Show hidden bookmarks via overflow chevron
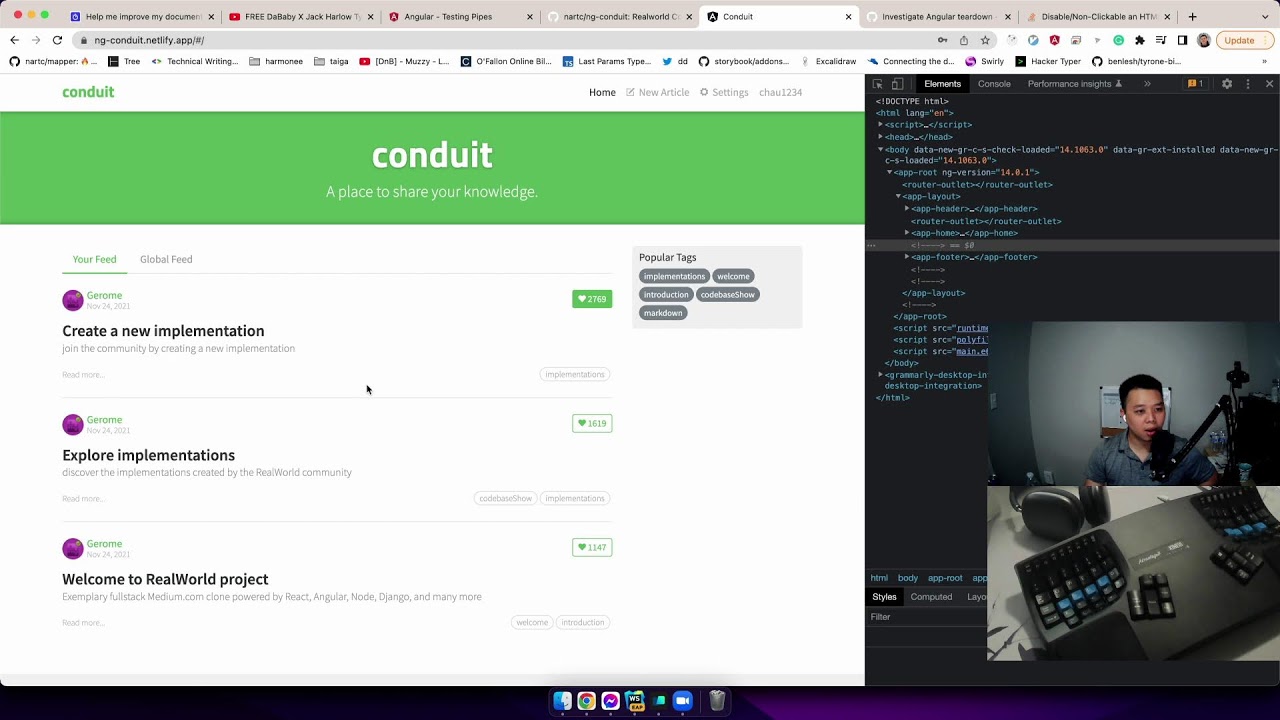The height and width of the screenshot is (720, 1280). coord(1264,61)
